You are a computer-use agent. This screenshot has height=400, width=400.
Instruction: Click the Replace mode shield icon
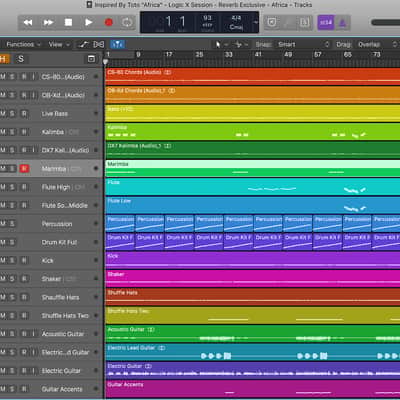(272, 23)
